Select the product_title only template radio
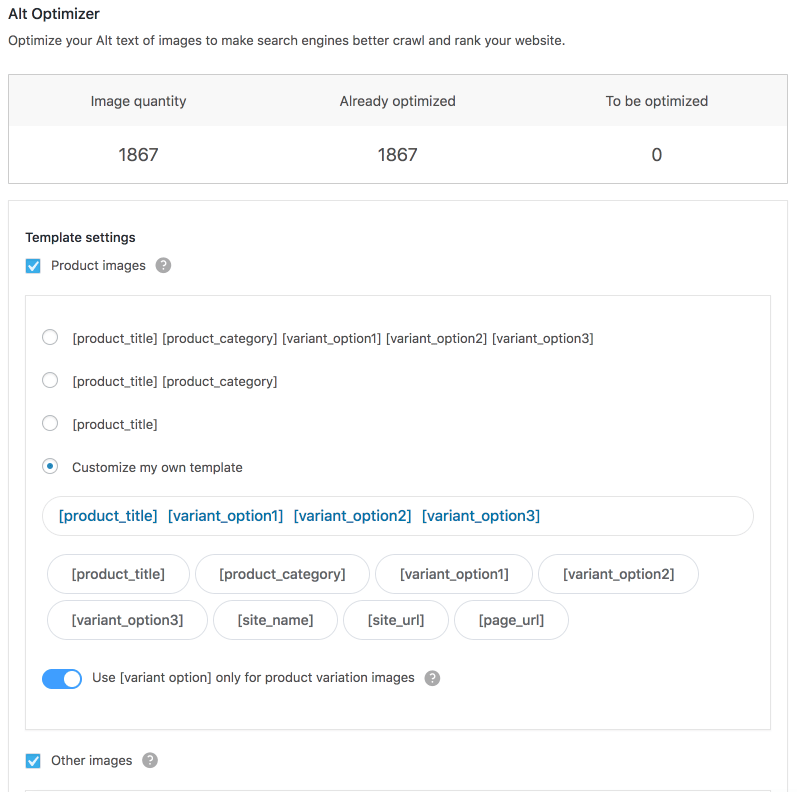 [50, 424]
